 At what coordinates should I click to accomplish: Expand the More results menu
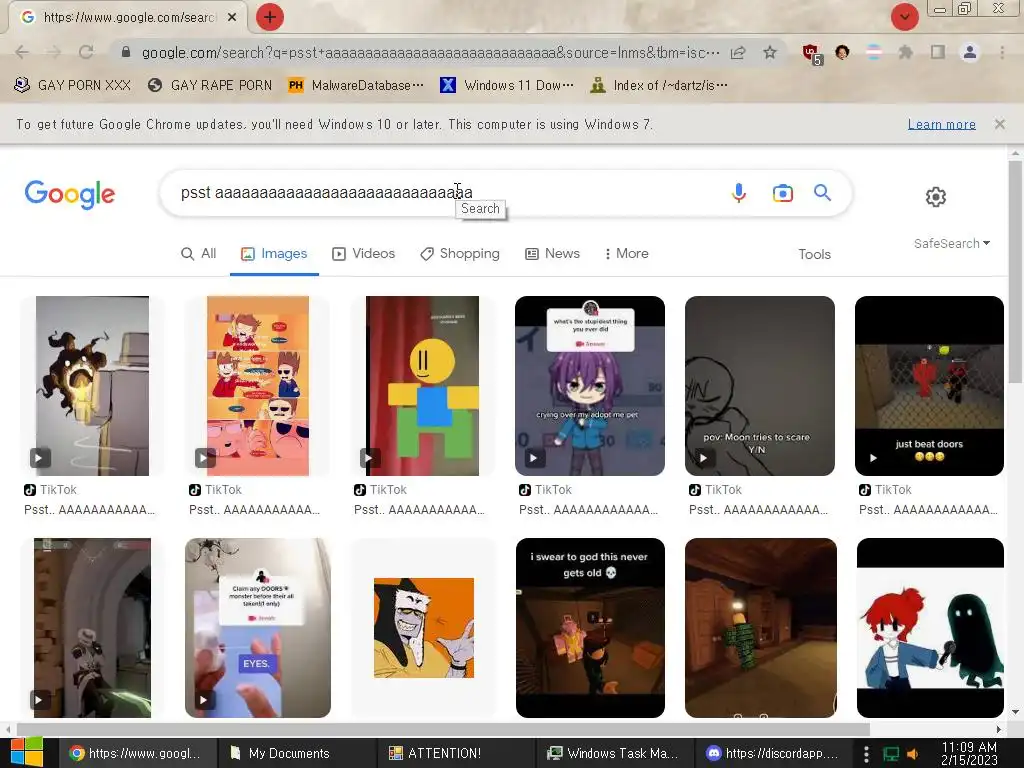click(626, 253)
